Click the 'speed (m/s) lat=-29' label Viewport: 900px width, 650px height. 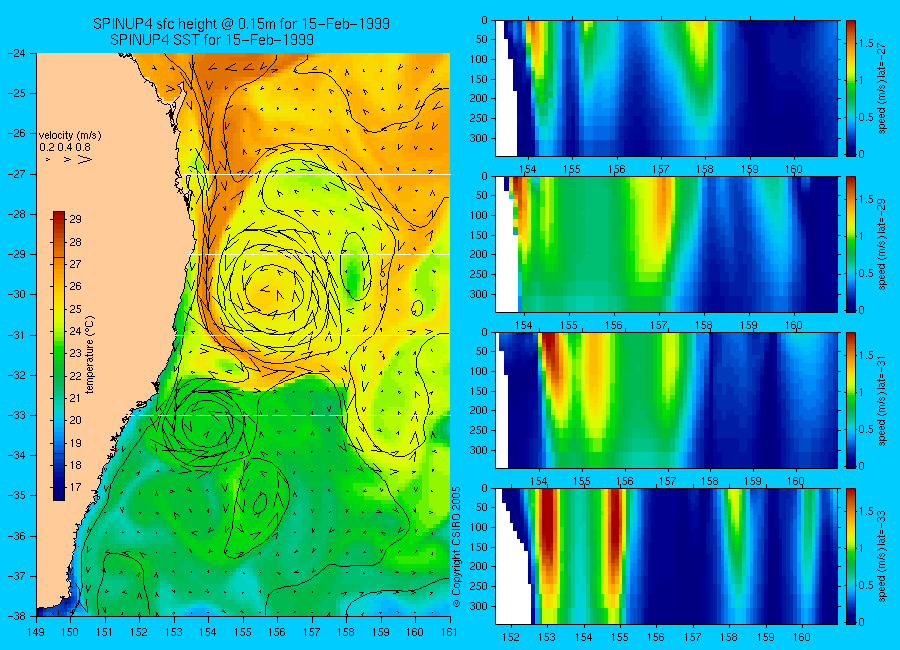(x=883, y=245)
